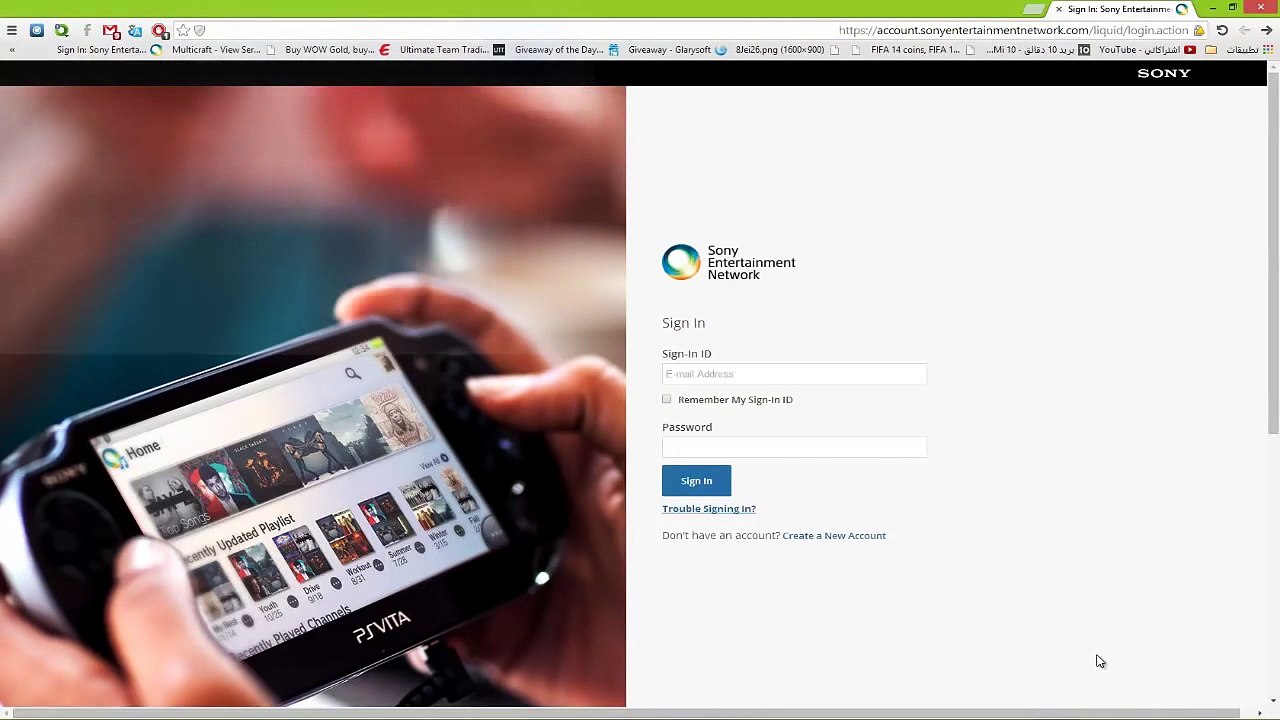Click the "Don't have an account?" text
The height and width of the screenshot is (720, 1280).
click(721, 536)
